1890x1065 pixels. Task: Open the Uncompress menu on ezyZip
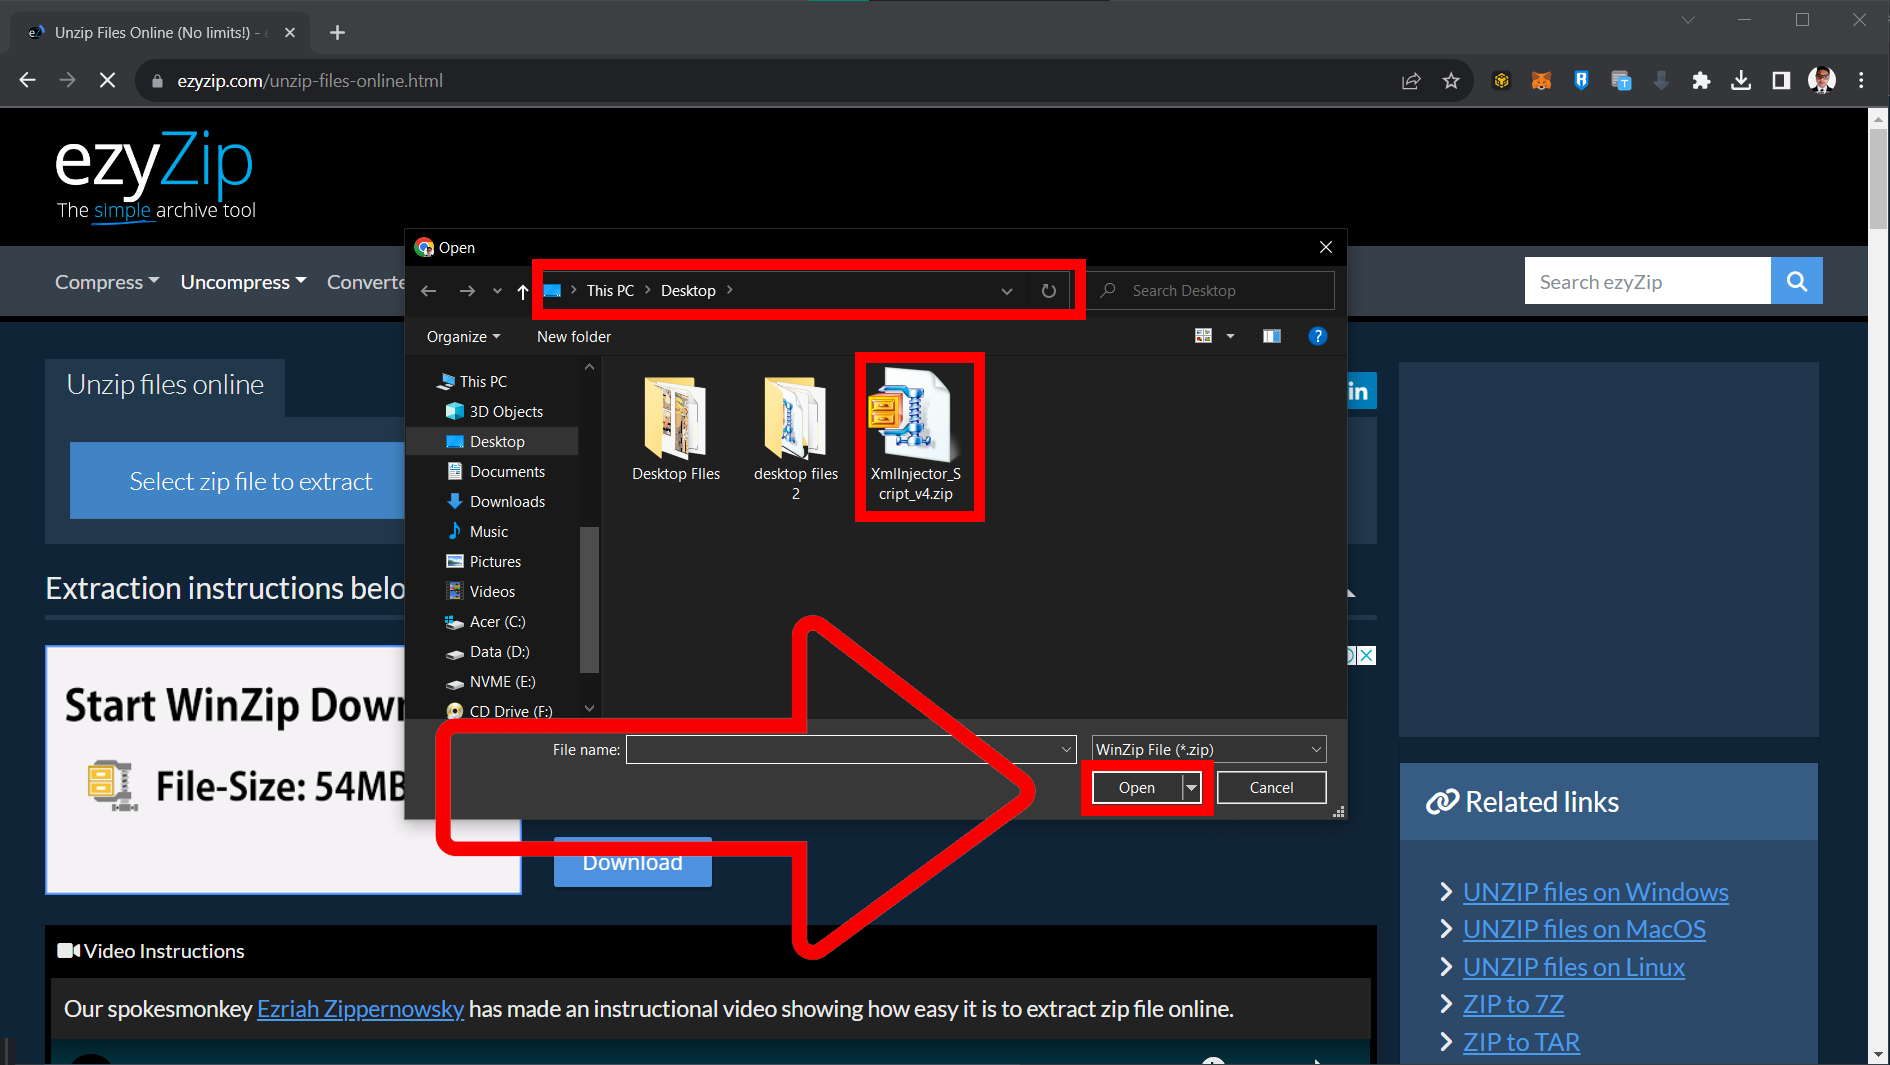[243, 282]
